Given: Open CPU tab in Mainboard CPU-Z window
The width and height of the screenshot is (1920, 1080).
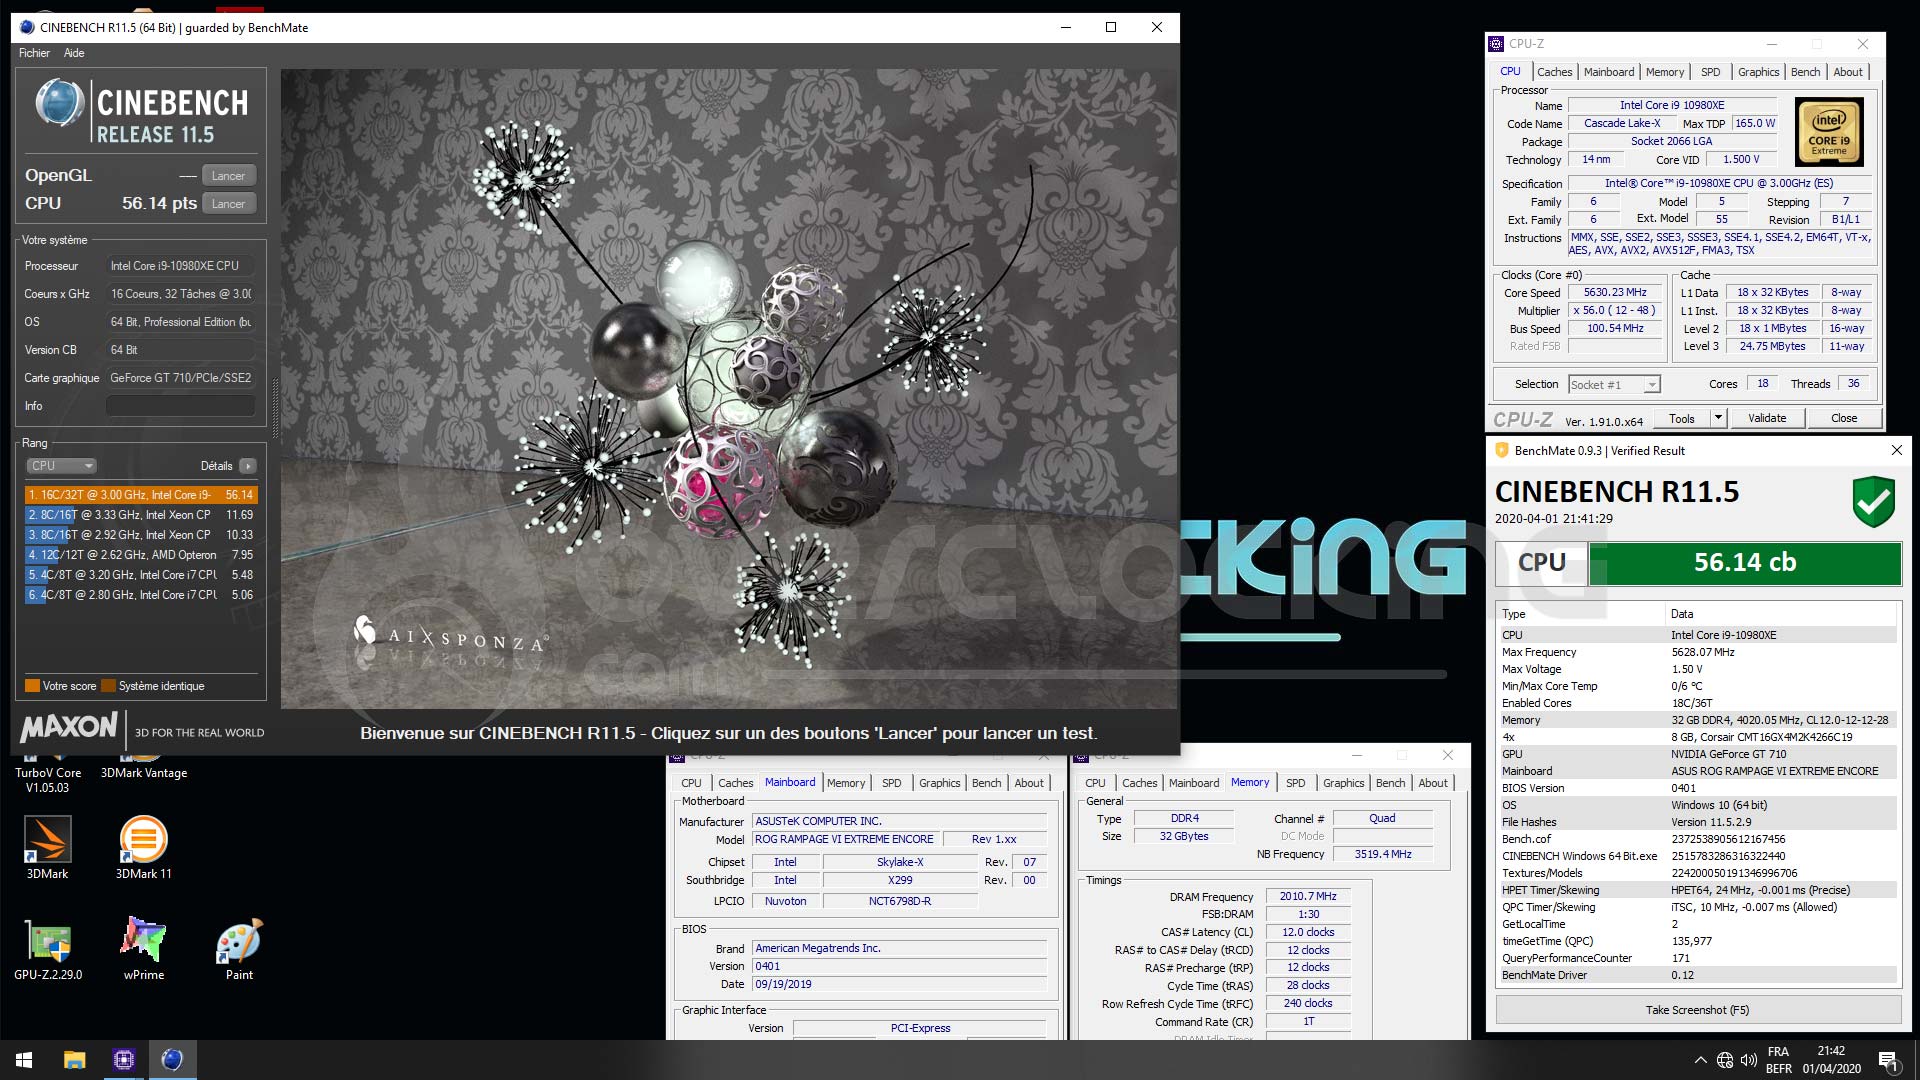Looking at the screenshot, I should (691, 783).
